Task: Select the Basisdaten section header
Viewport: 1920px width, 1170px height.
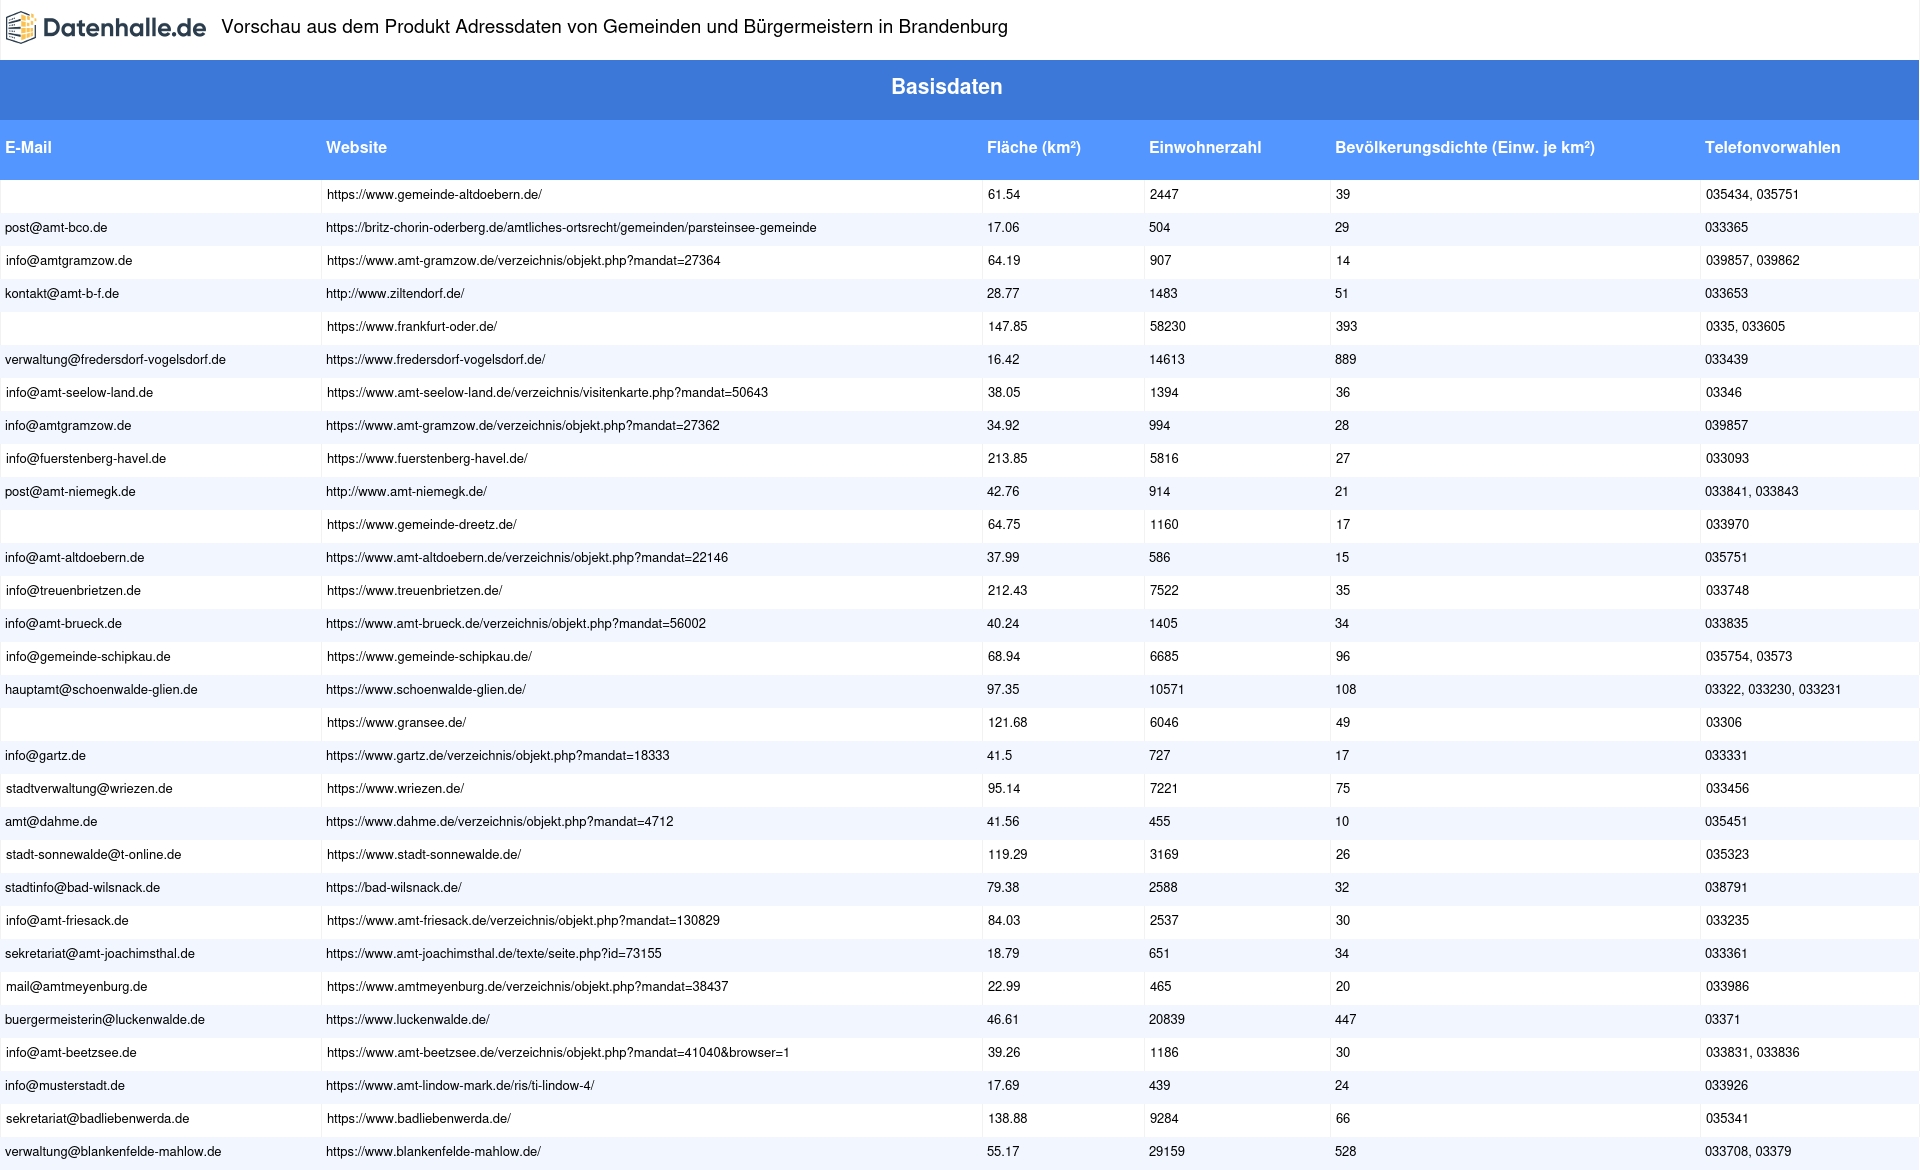Action: pyautogui.click(x=947, y=87)
